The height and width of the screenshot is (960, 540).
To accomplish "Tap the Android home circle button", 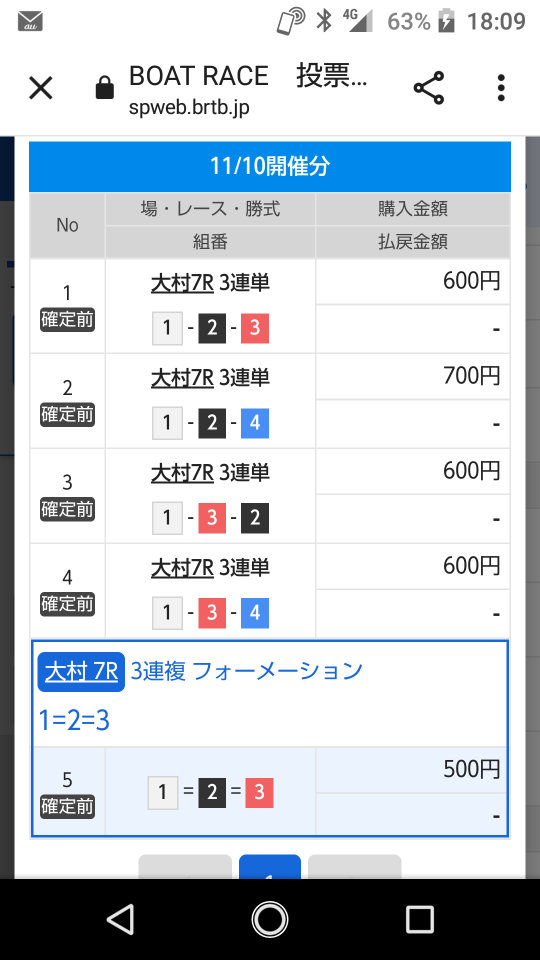I will point(270,919).
